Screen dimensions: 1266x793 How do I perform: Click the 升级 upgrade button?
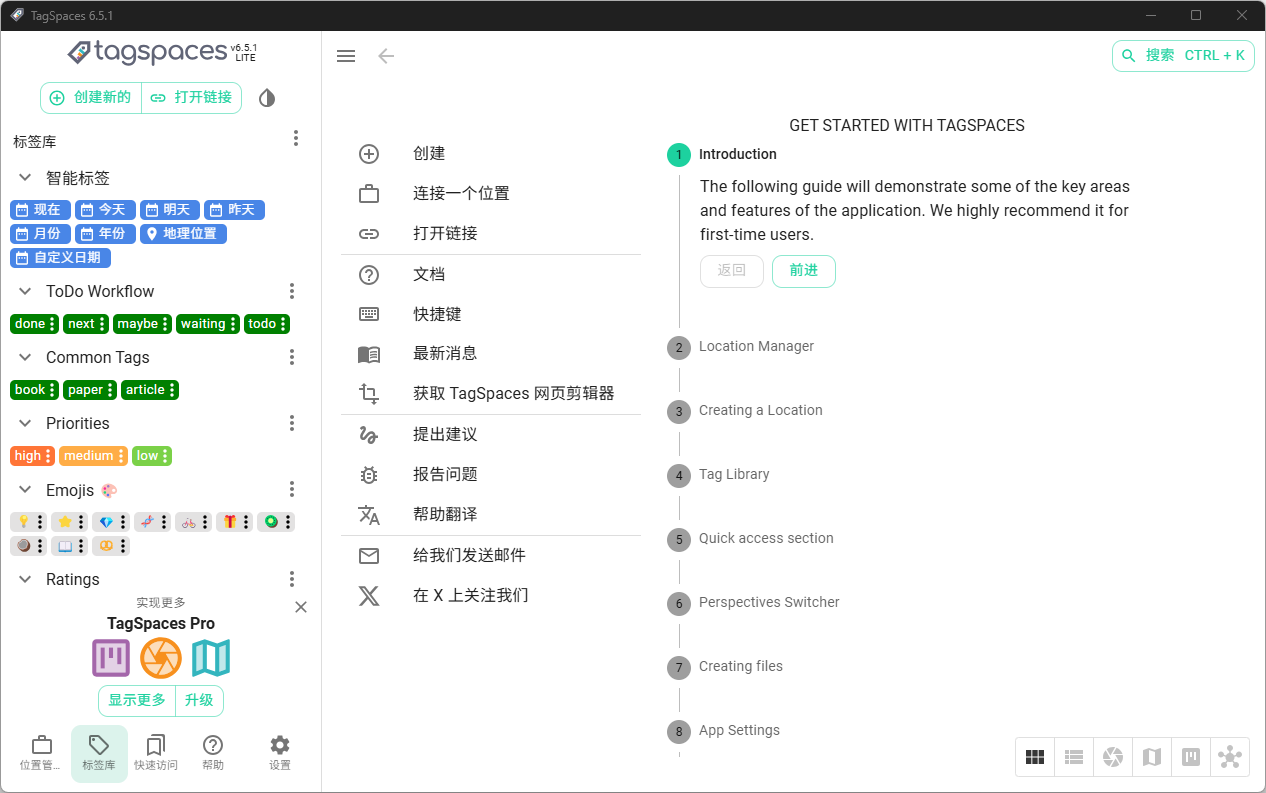(199, 701)
